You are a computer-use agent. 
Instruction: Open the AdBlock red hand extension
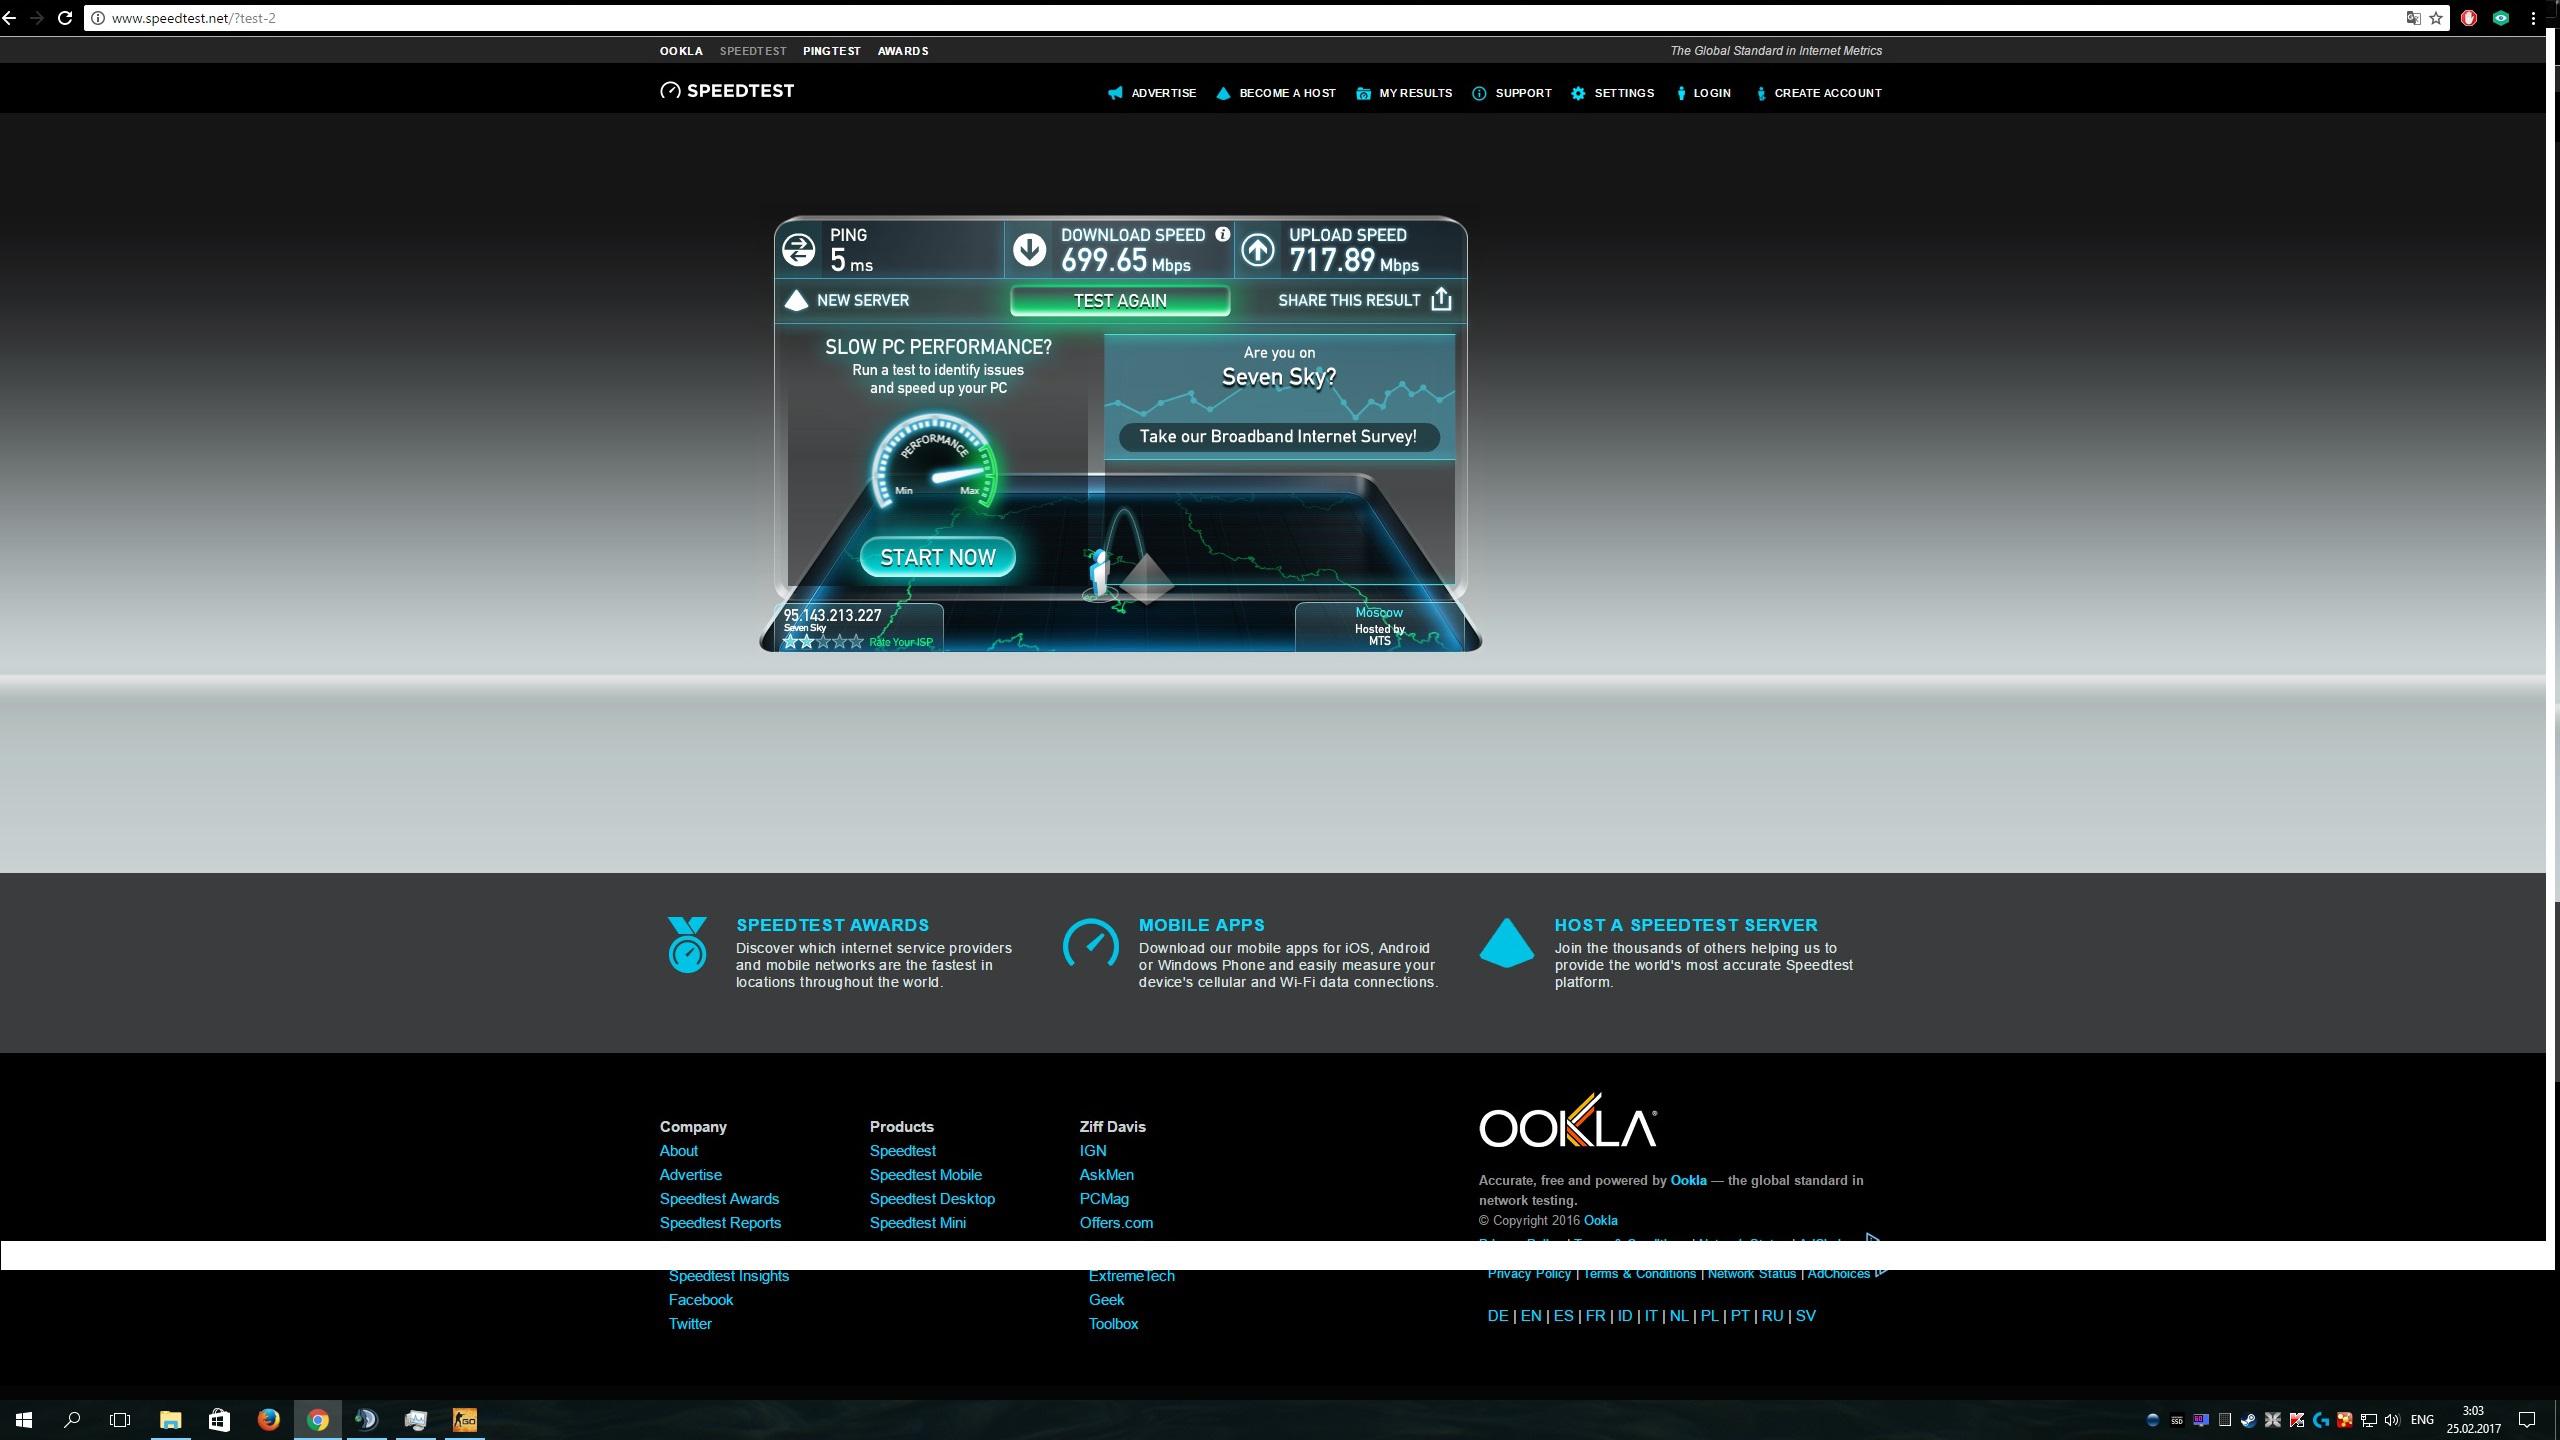point(2468,18)
